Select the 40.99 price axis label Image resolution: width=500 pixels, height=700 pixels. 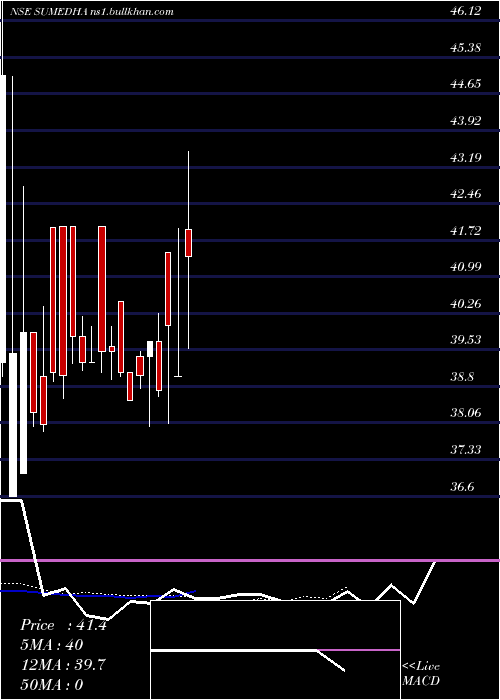click(x=466, y=267)
